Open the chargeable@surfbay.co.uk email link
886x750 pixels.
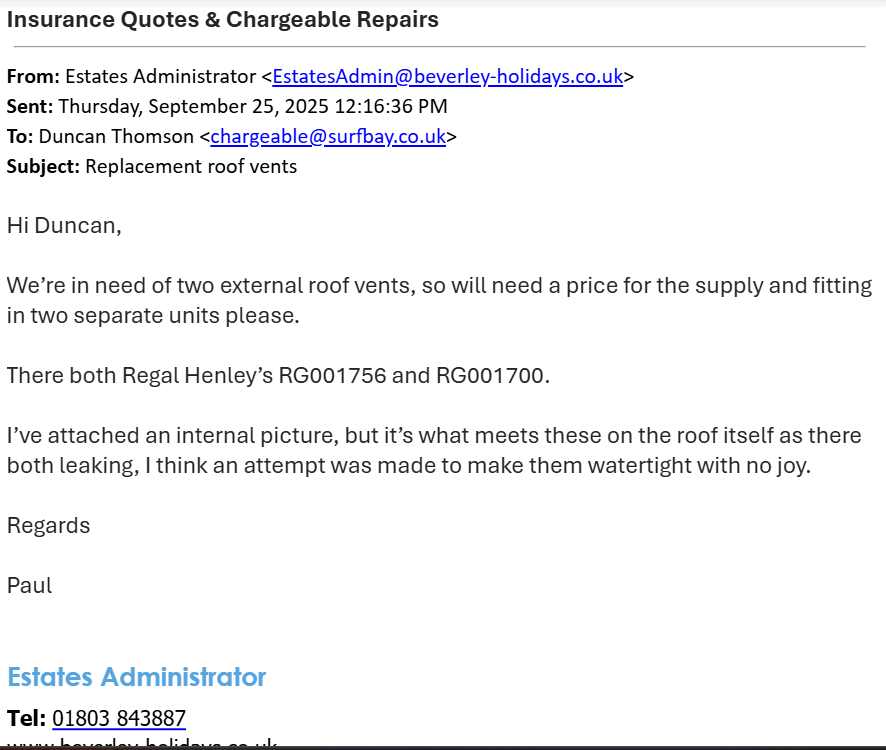[x=328, y=137]
